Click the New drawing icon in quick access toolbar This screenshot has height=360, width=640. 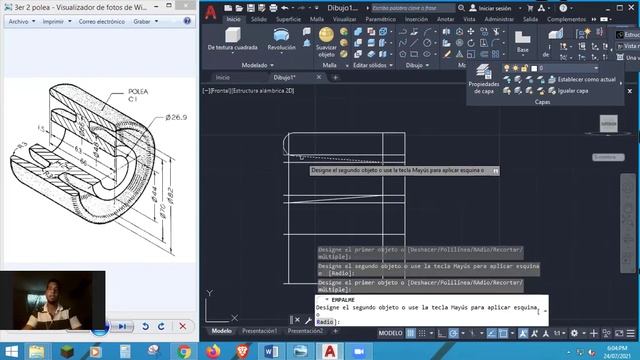pyautogui.click(x=228, y=8)
